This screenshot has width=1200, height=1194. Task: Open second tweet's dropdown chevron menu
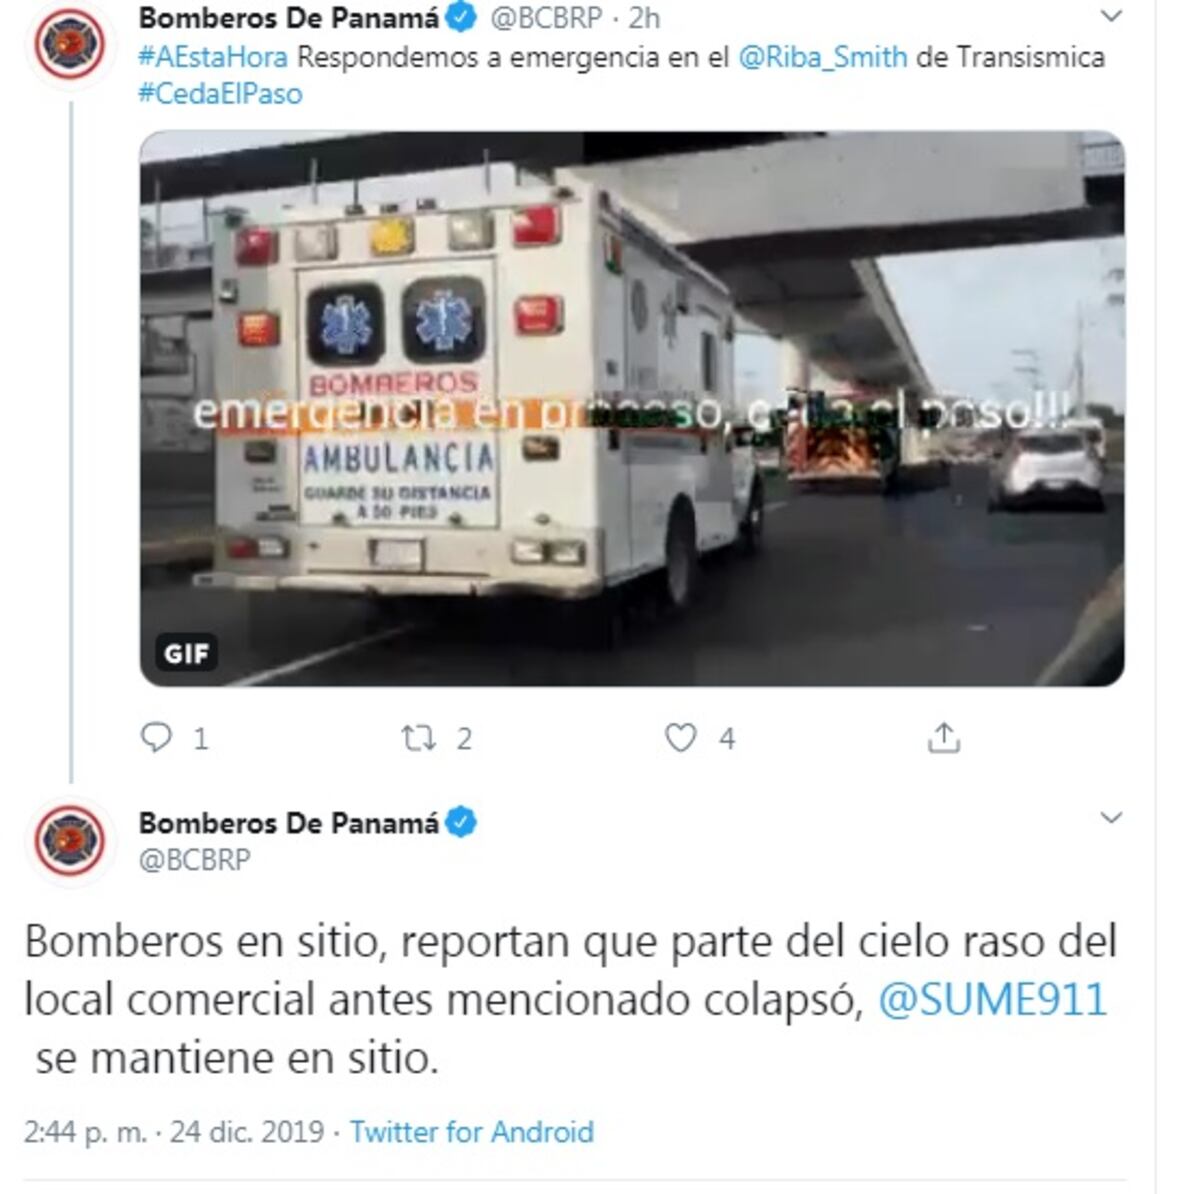click(x=1111, y=818)
